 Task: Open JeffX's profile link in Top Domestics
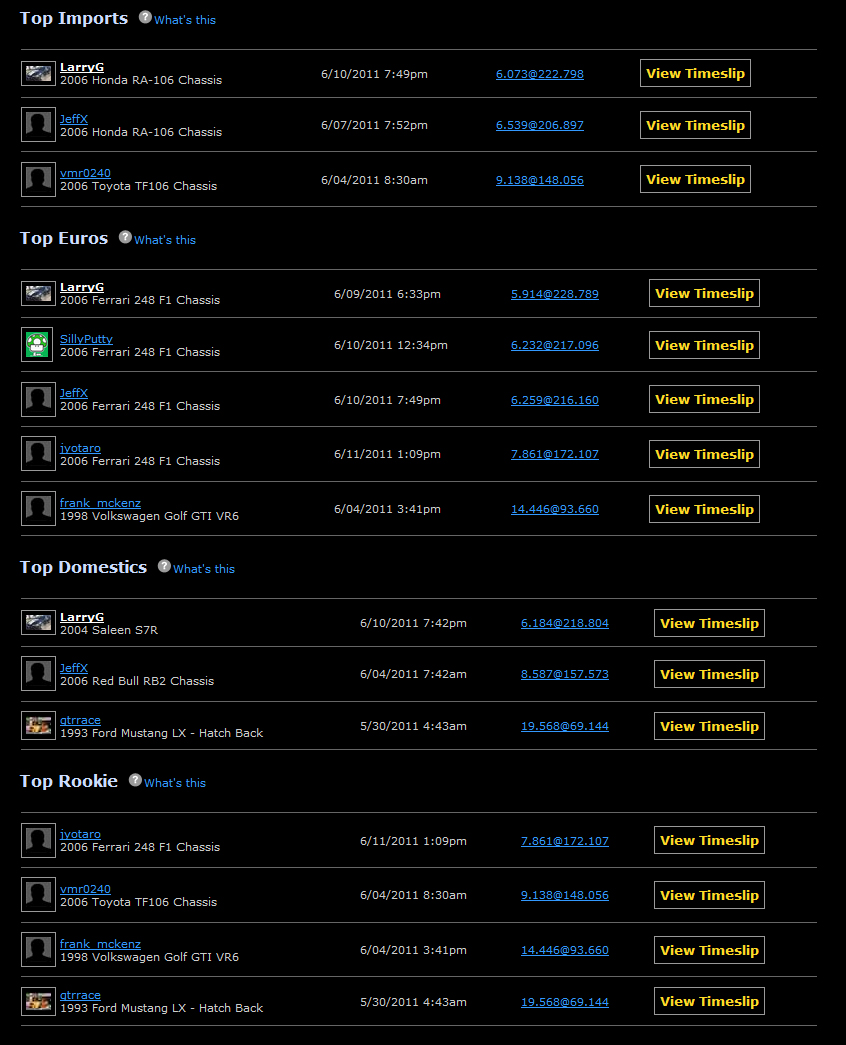[74, 668]
